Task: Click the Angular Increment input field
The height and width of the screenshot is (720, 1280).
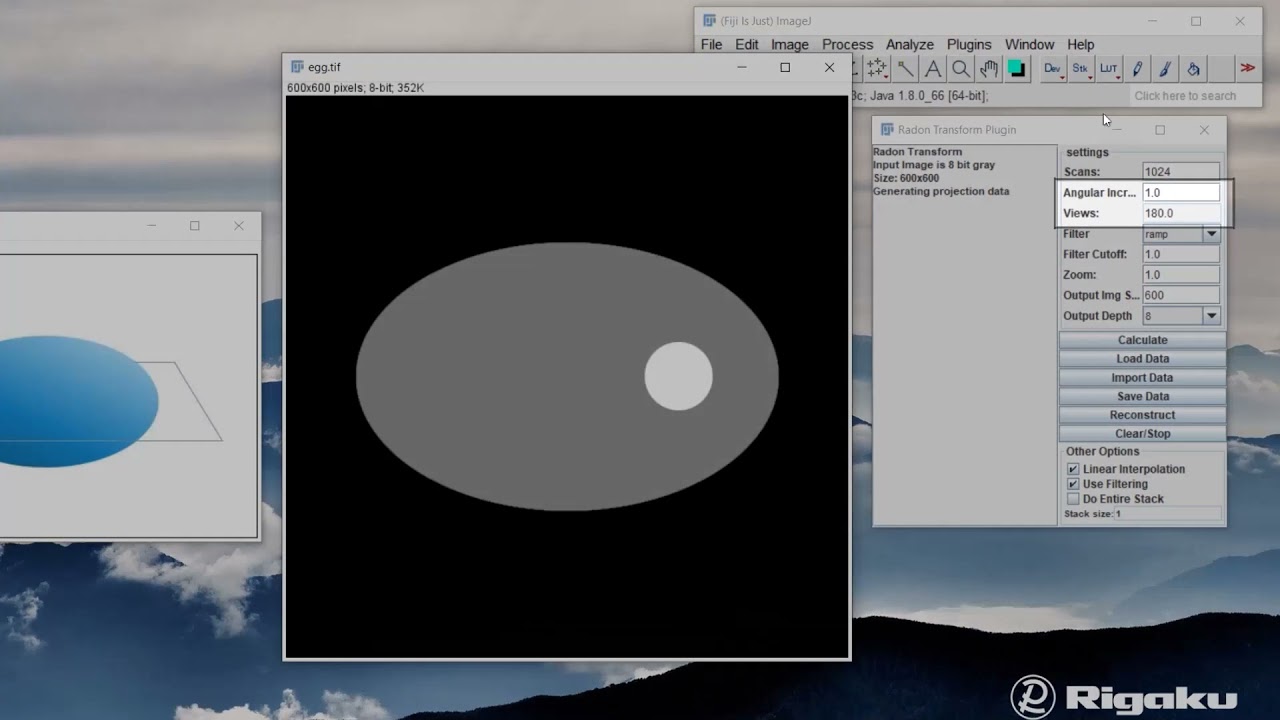Action: coord(1181,191)
